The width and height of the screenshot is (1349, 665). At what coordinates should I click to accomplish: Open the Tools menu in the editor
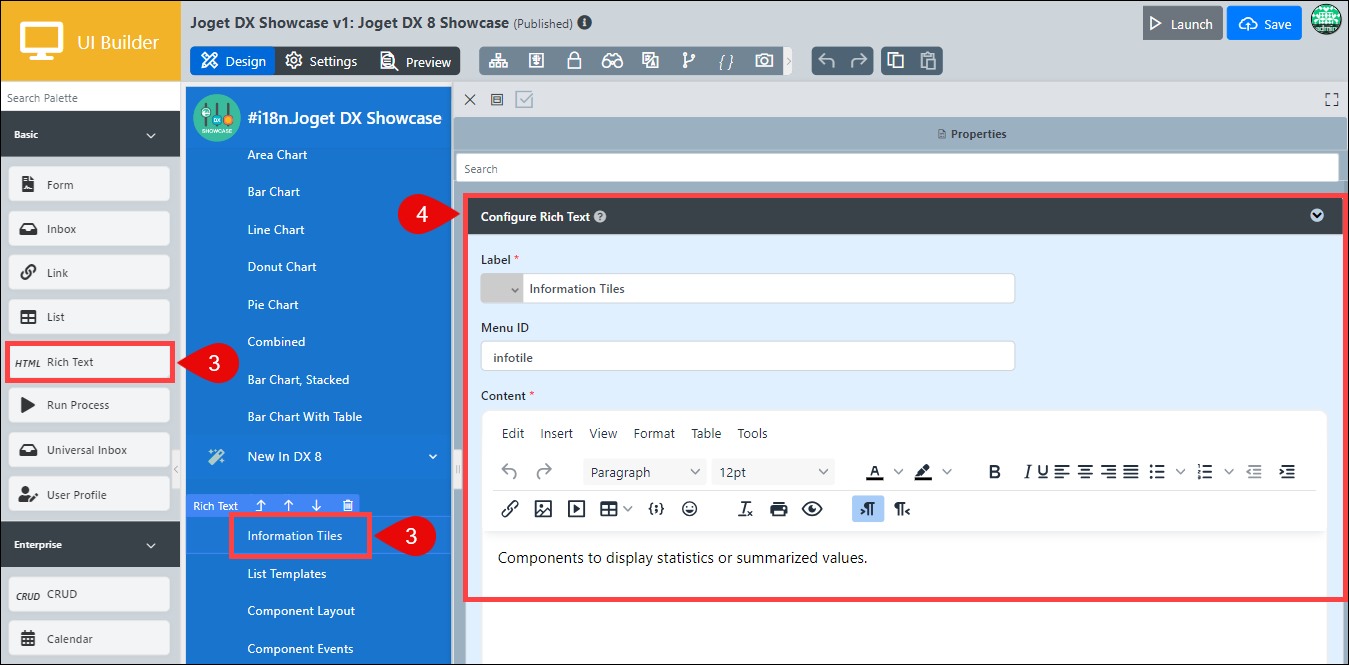point(752,433)
